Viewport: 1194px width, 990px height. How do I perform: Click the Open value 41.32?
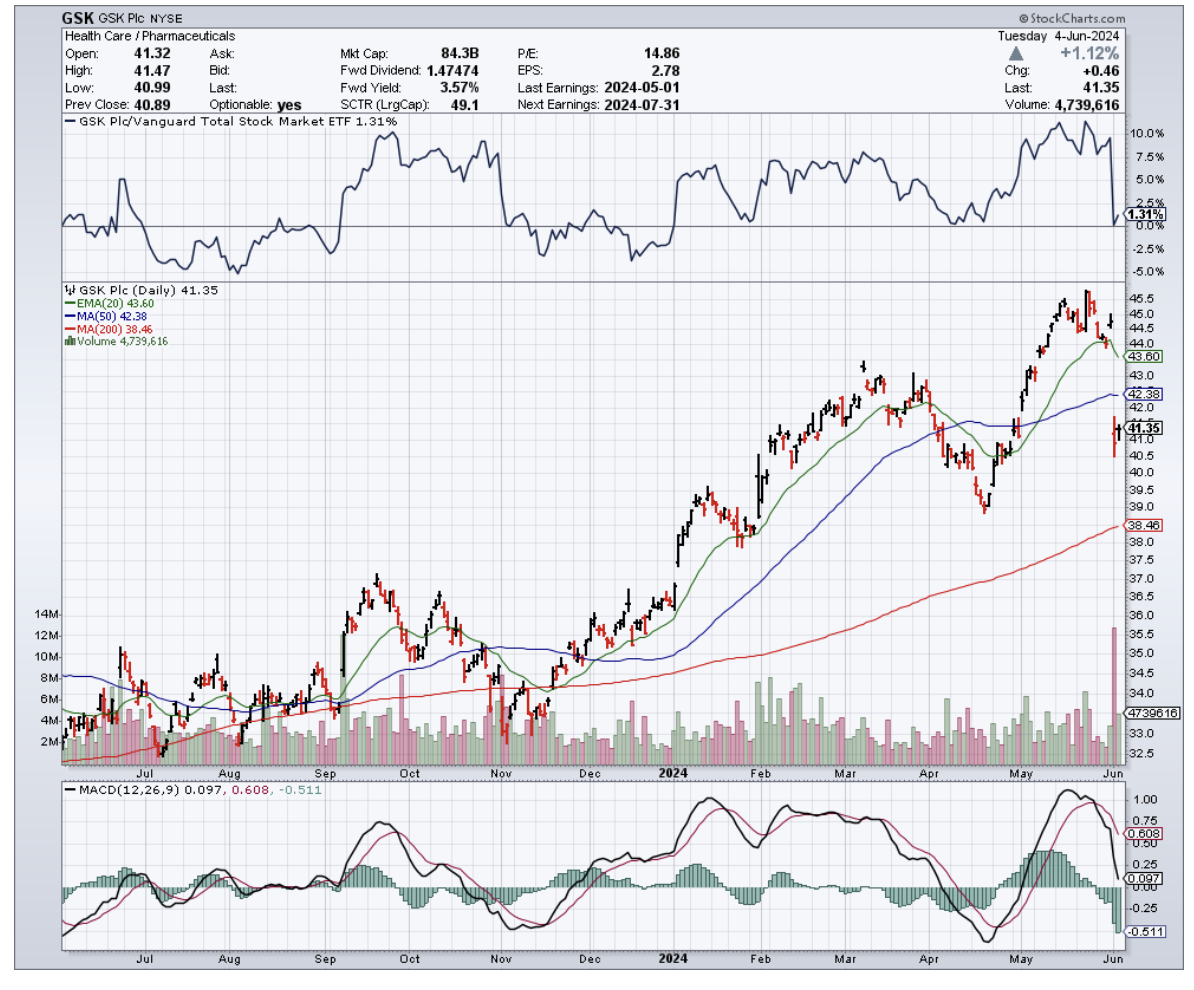152,53
